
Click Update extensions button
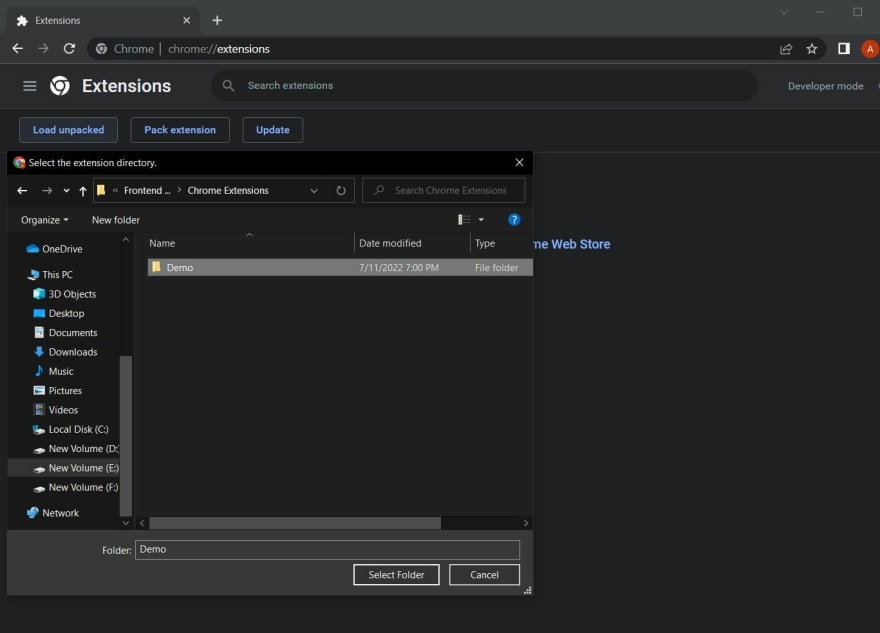[273, 130]
